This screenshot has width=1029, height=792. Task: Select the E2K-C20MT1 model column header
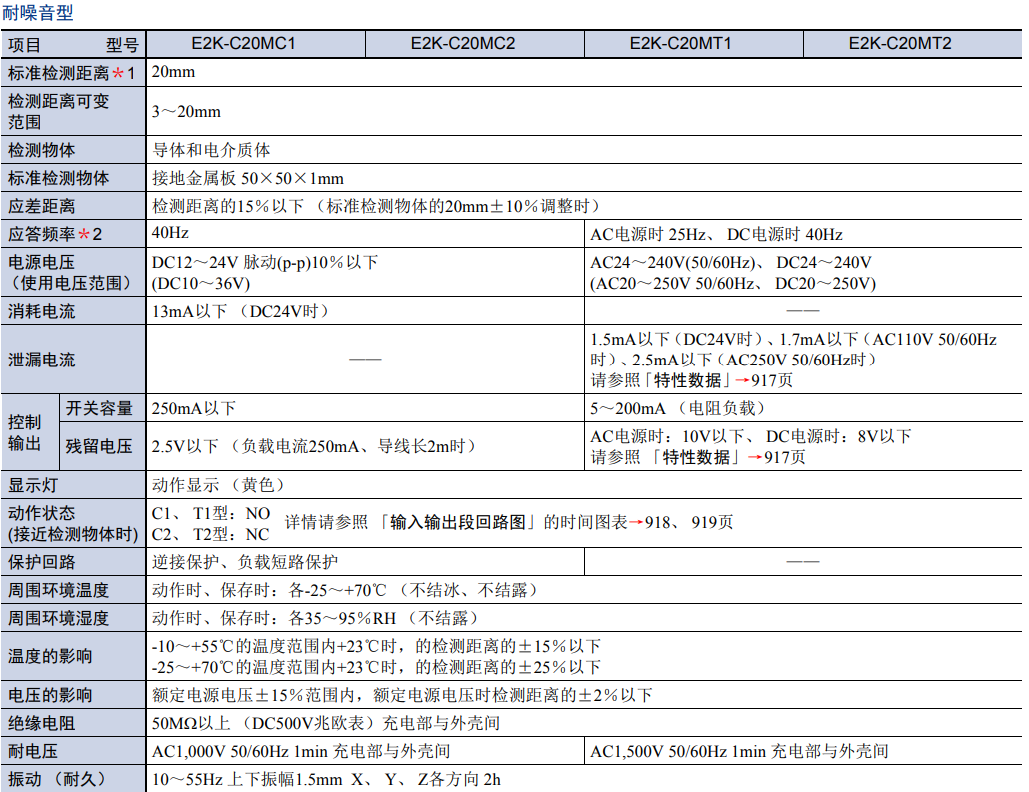pyautogui.click(x=681, y=43)
